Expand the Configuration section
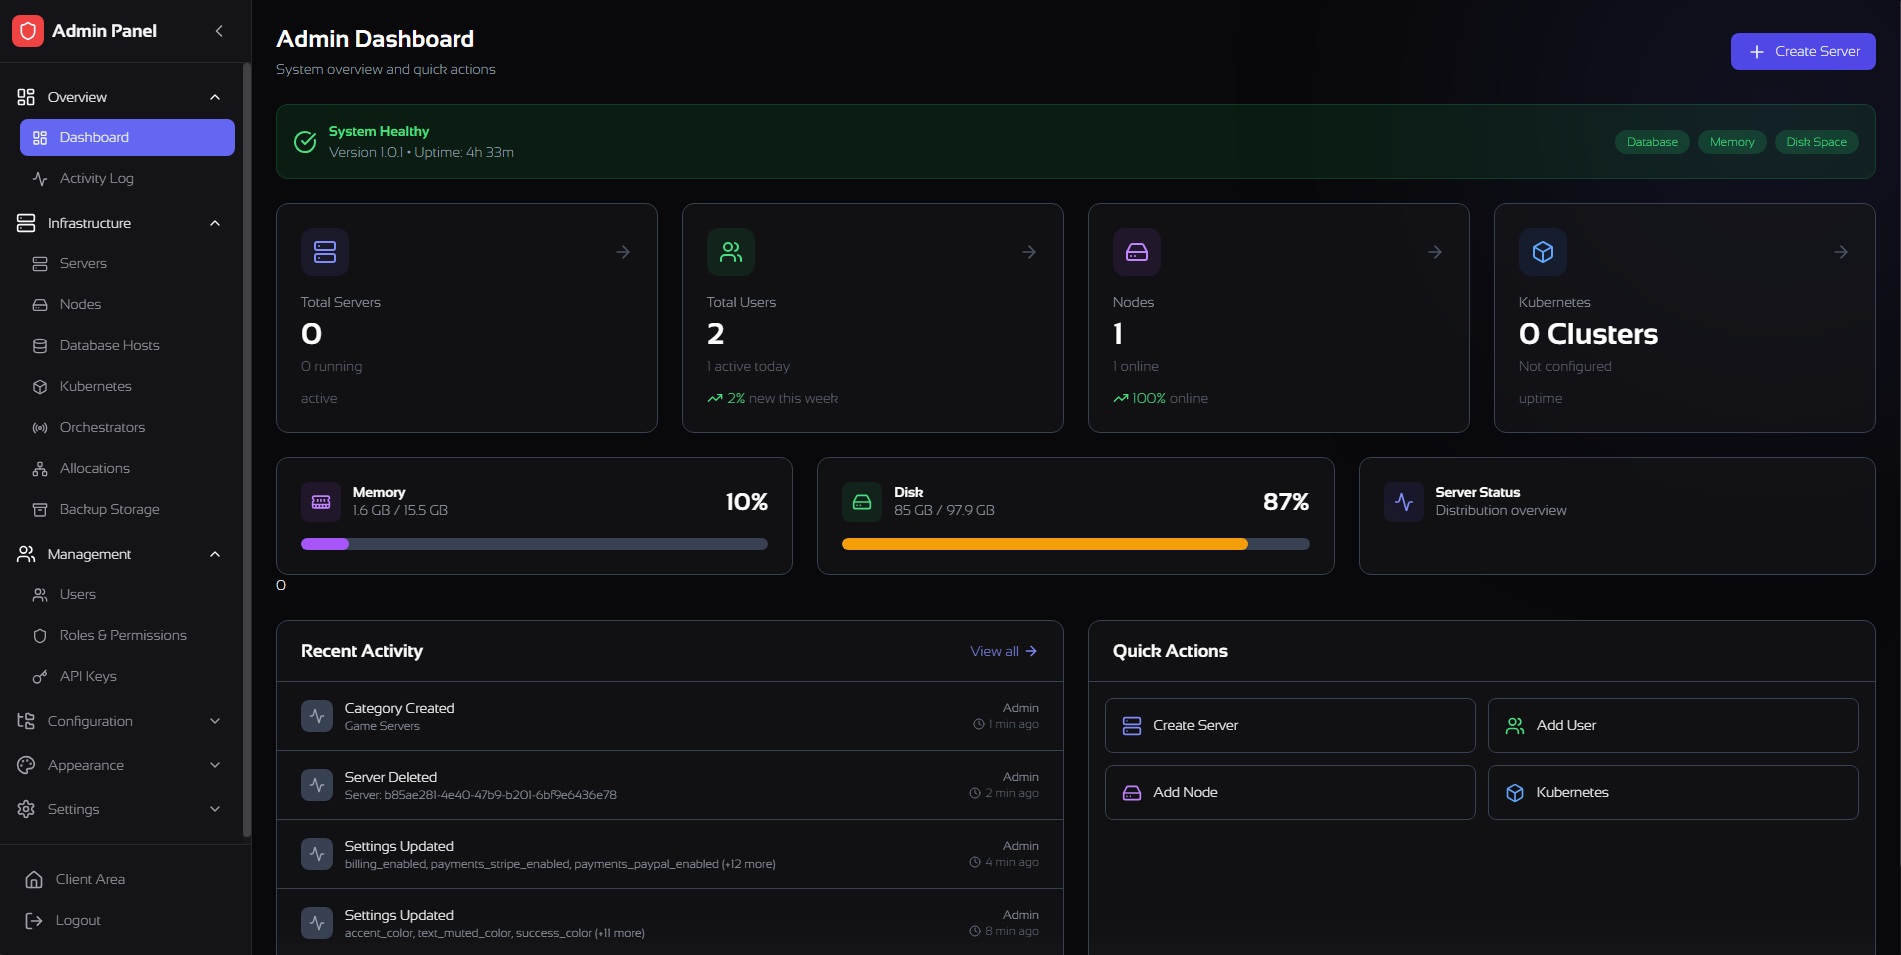Screen dimensions: 1901x955 tap(214, 720)
